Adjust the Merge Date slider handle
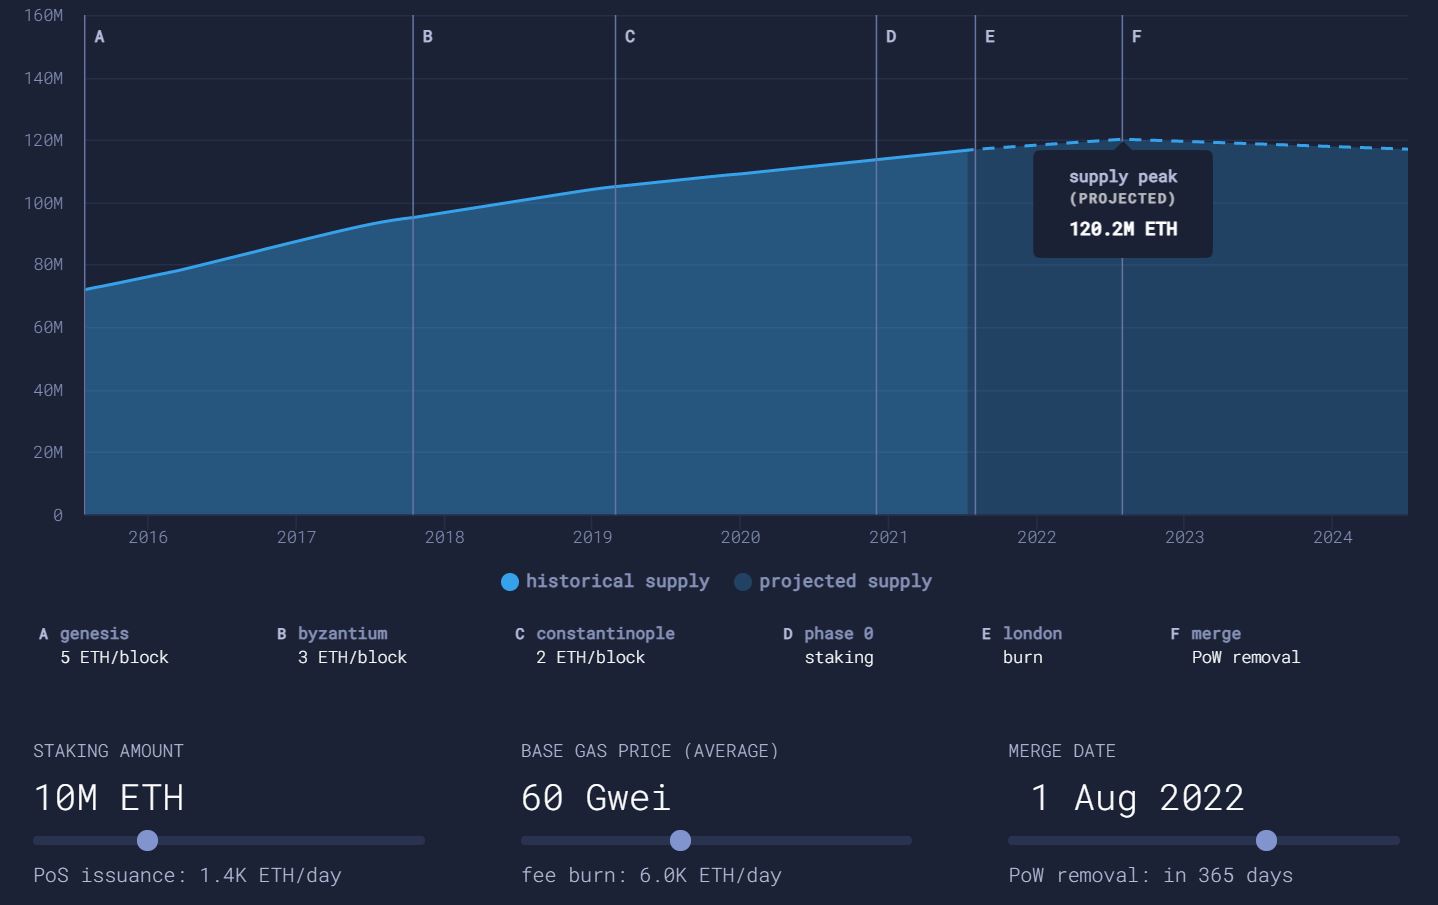The image size is (1438, 905). click(1266, 840)
